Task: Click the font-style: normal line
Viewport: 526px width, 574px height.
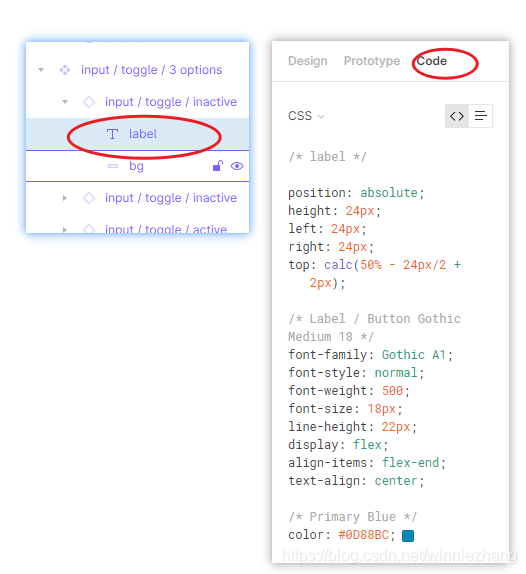Action: click(x=356, y=373)
